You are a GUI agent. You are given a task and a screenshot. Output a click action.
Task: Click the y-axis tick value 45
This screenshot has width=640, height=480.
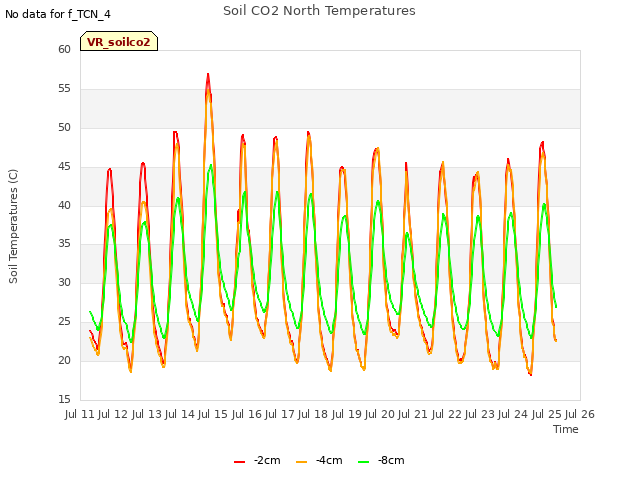[x=64, y=167]
